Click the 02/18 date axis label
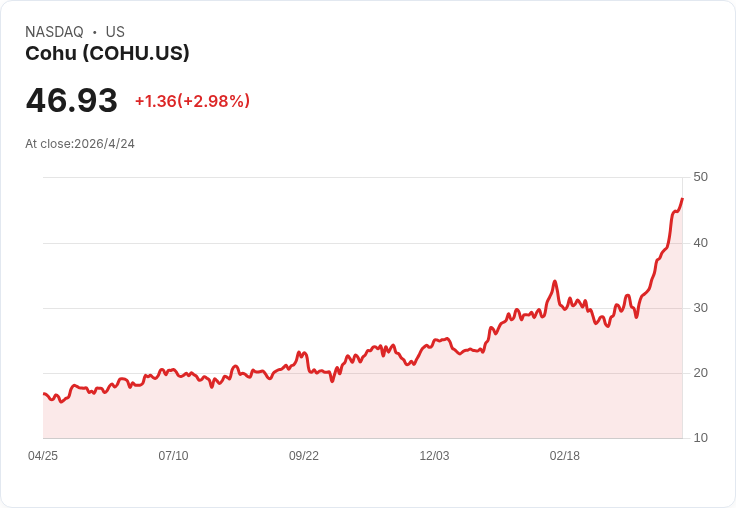Screen dimensions: 736x508 pyautogui.click(x=565, y=456)
